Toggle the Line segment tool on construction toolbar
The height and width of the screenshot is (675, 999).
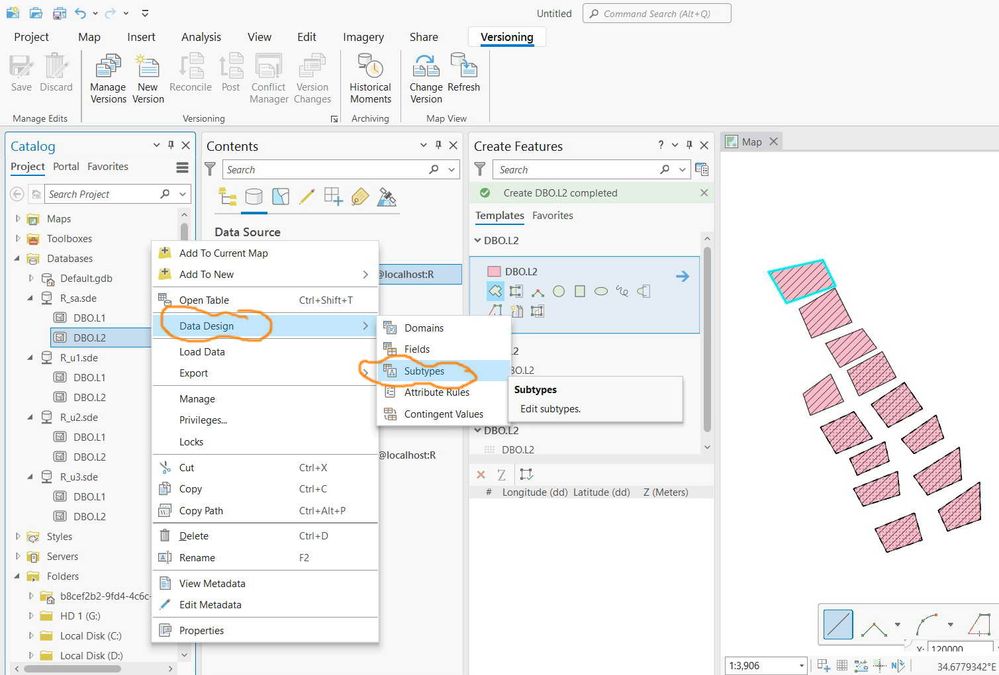pos(838,625)
